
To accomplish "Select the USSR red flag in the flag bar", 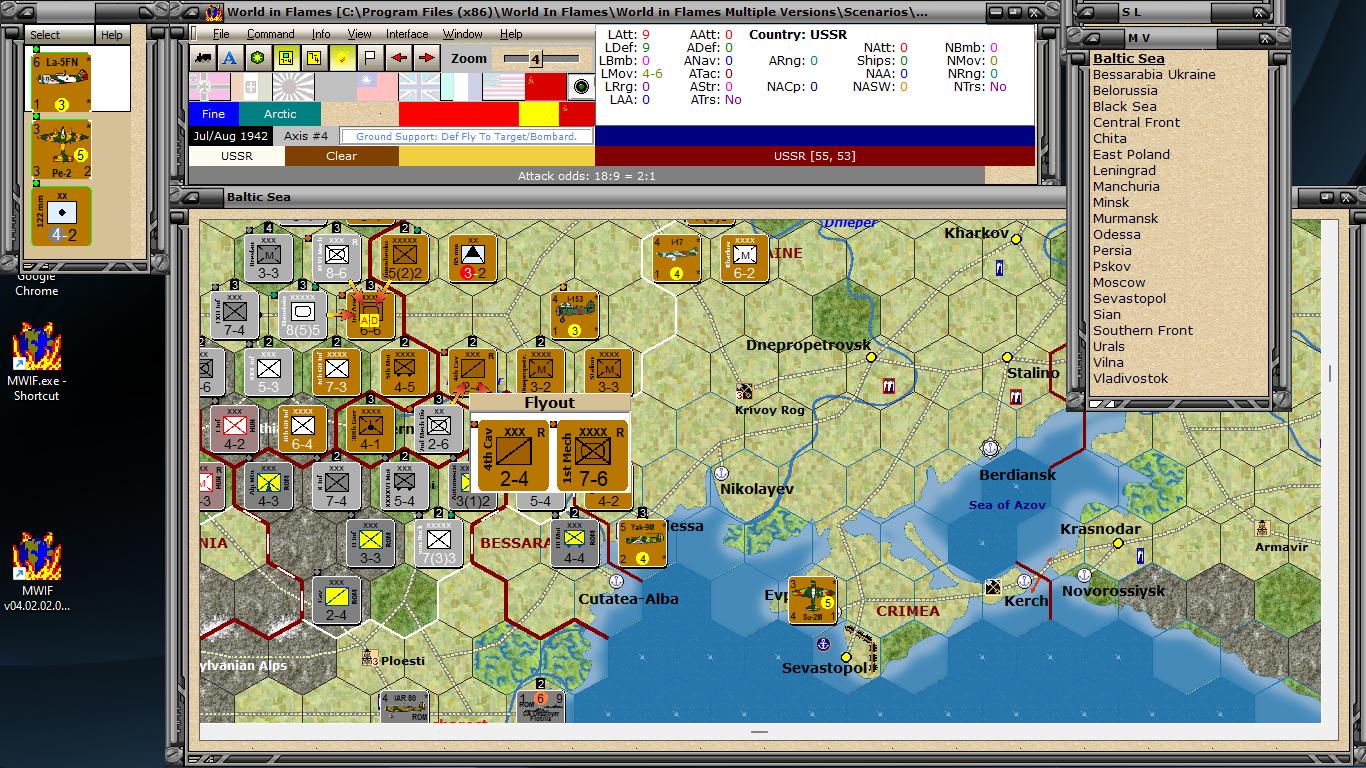I will point(545,87).
